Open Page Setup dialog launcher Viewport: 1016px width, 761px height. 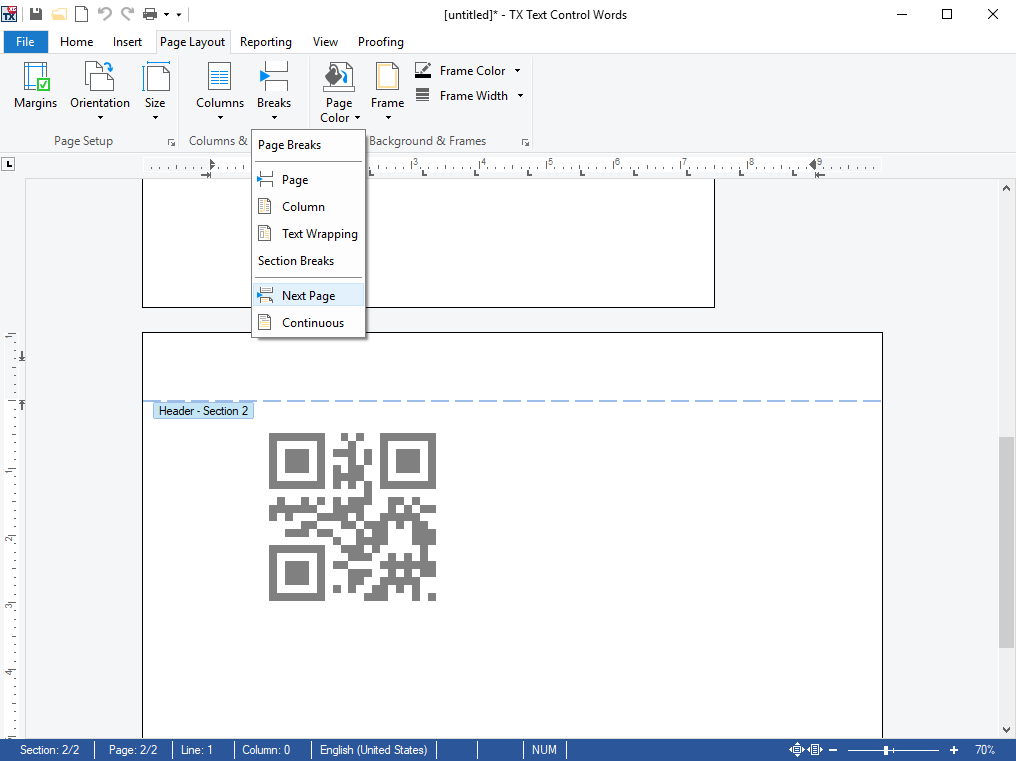(171, 142)
